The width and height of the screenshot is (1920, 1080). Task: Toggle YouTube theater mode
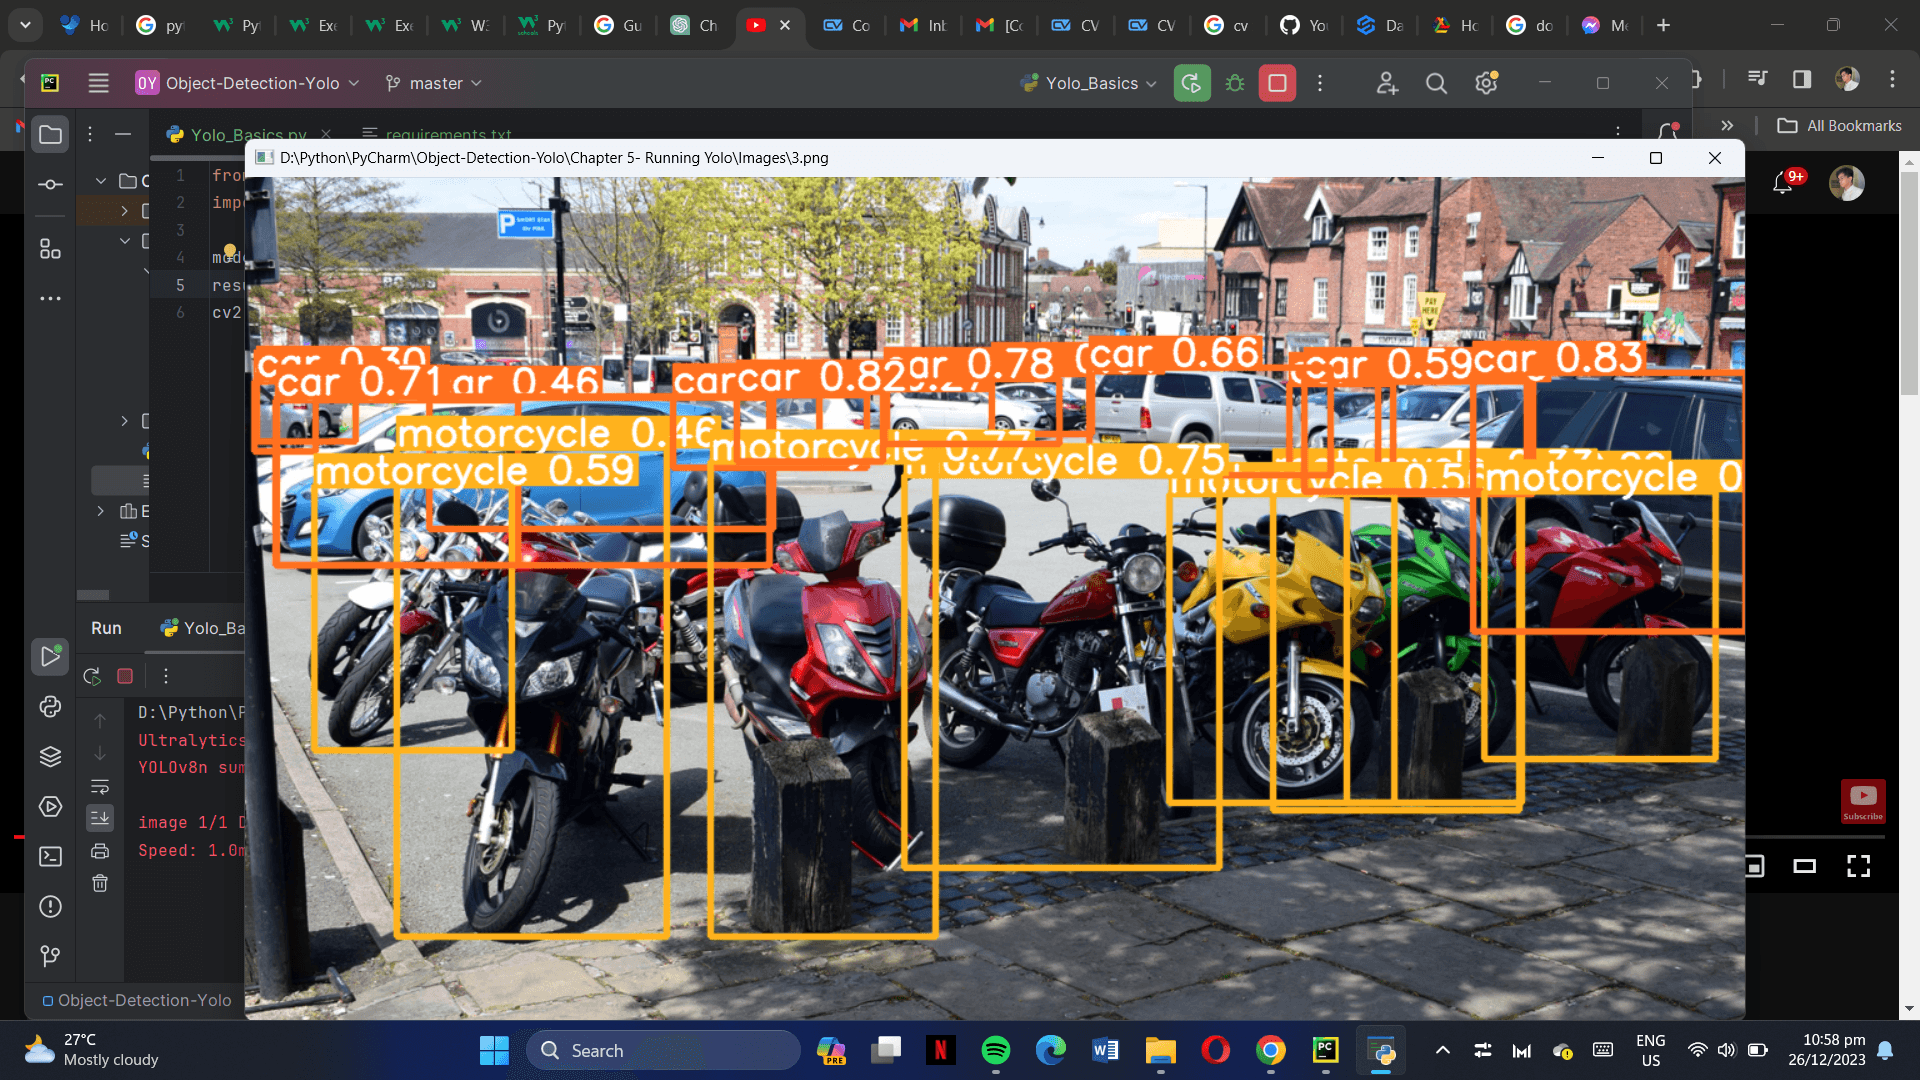point(1804,866)
